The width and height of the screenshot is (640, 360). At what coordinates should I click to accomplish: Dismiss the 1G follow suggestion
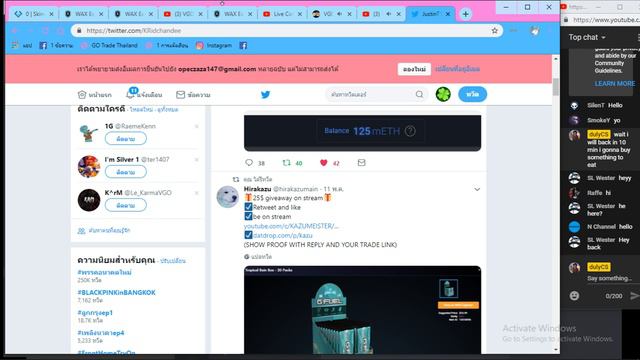pyautogui.click(x=197, y=127)
